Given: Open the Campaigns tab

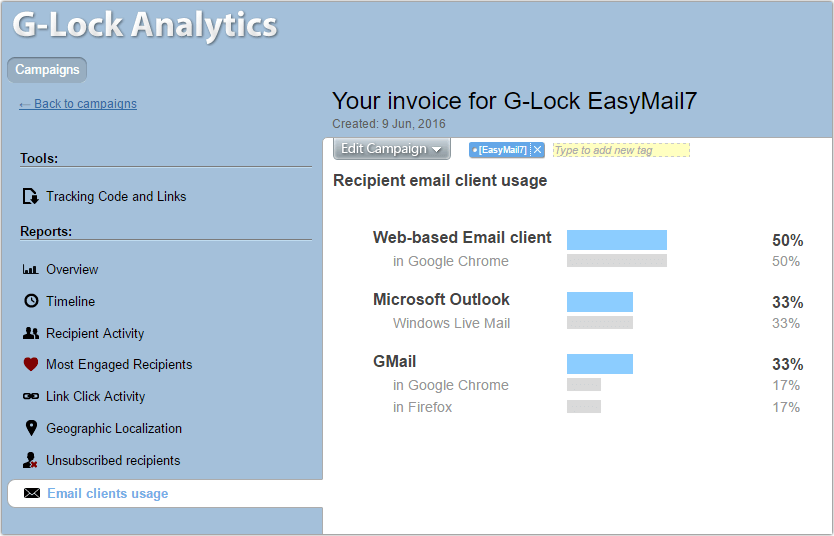Looking at the screenshot, I should pos(47,70).
